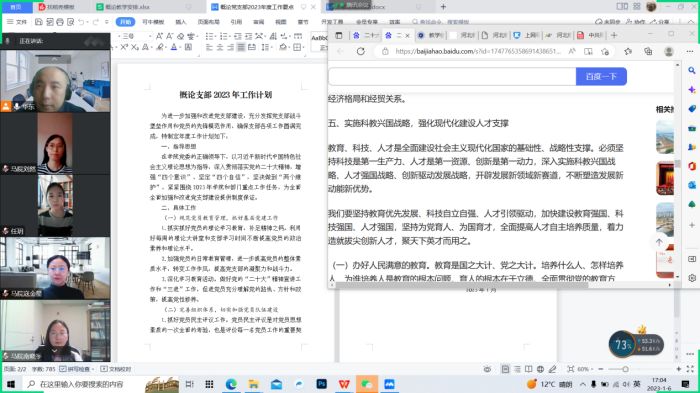Add a new WPS document tab

[x=443, y=7]
